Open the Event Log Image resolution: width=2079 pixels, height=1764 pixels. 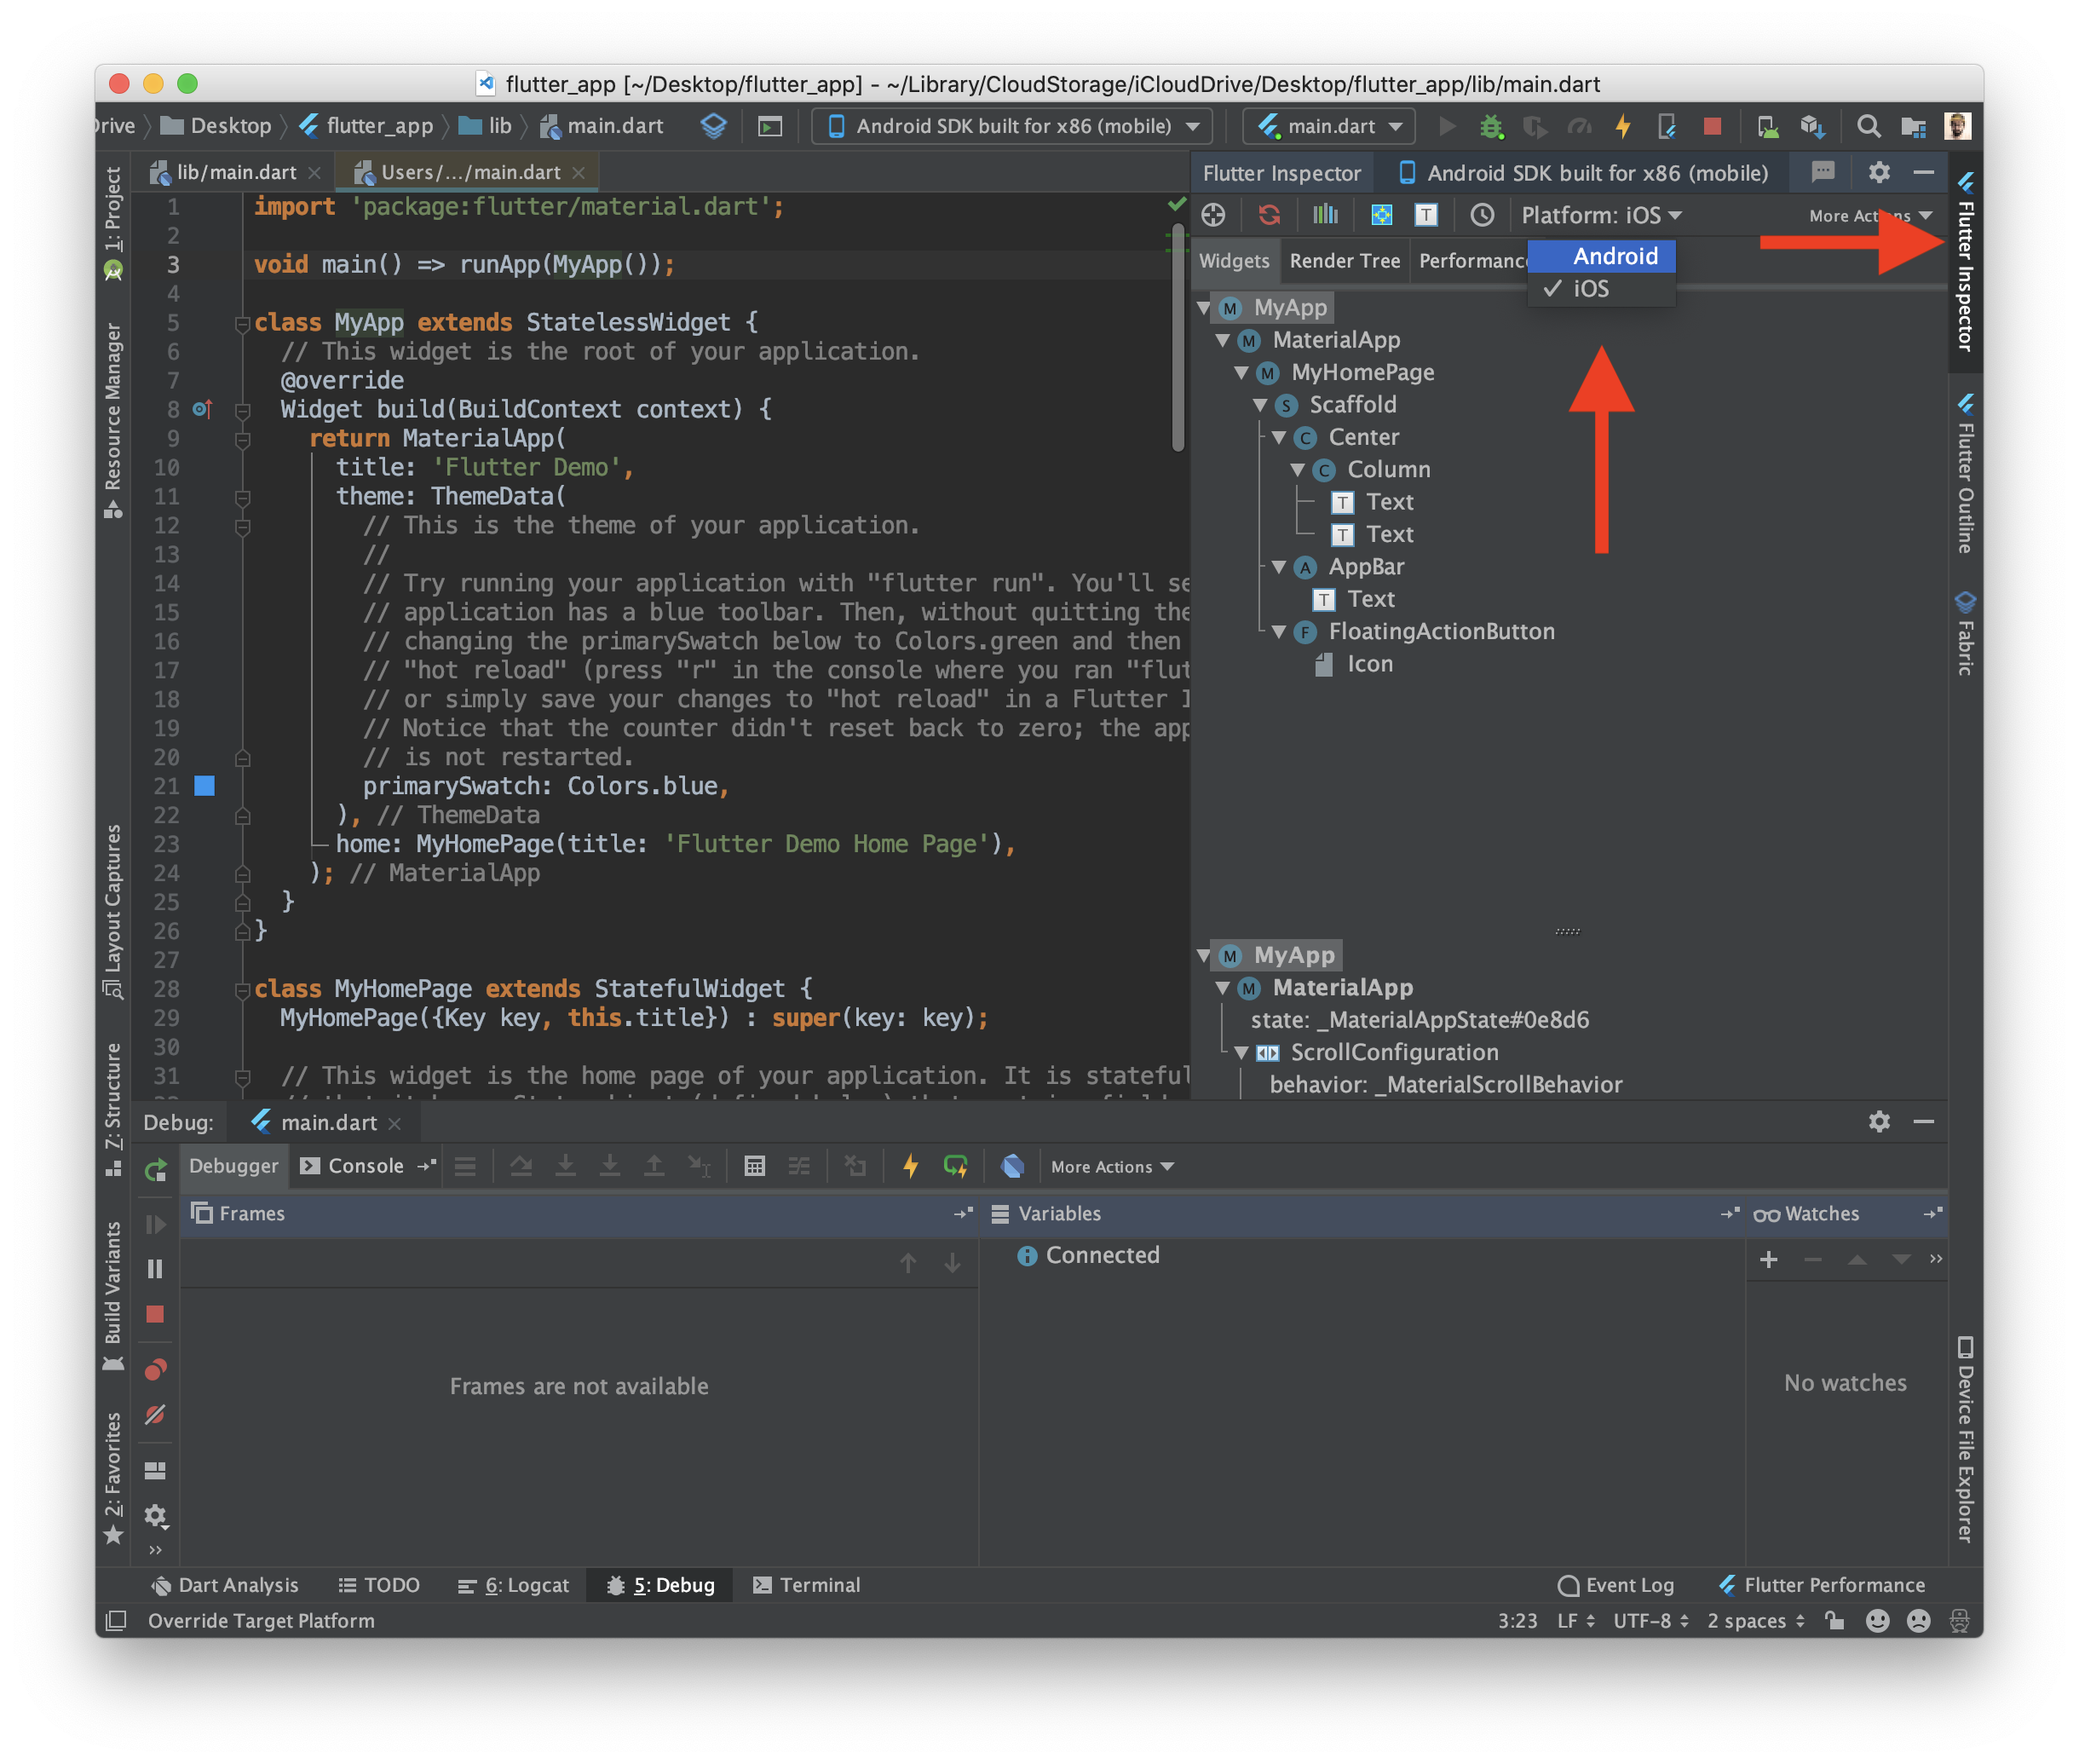1616,1585
